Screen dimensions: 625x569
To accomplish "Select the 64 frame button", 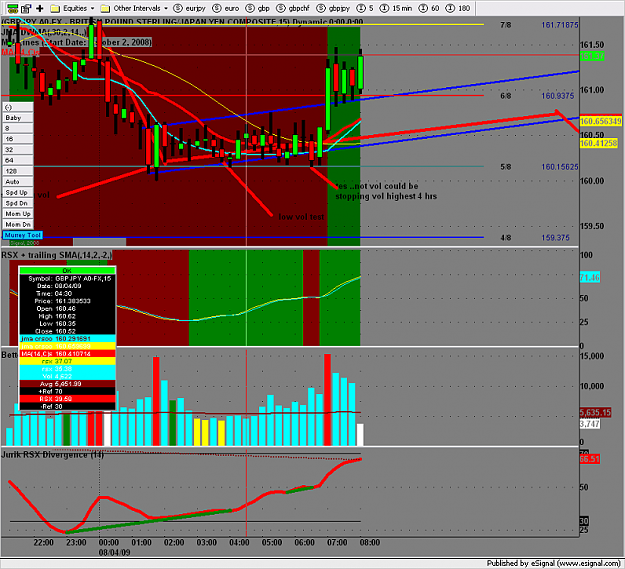I will (18, 160).
